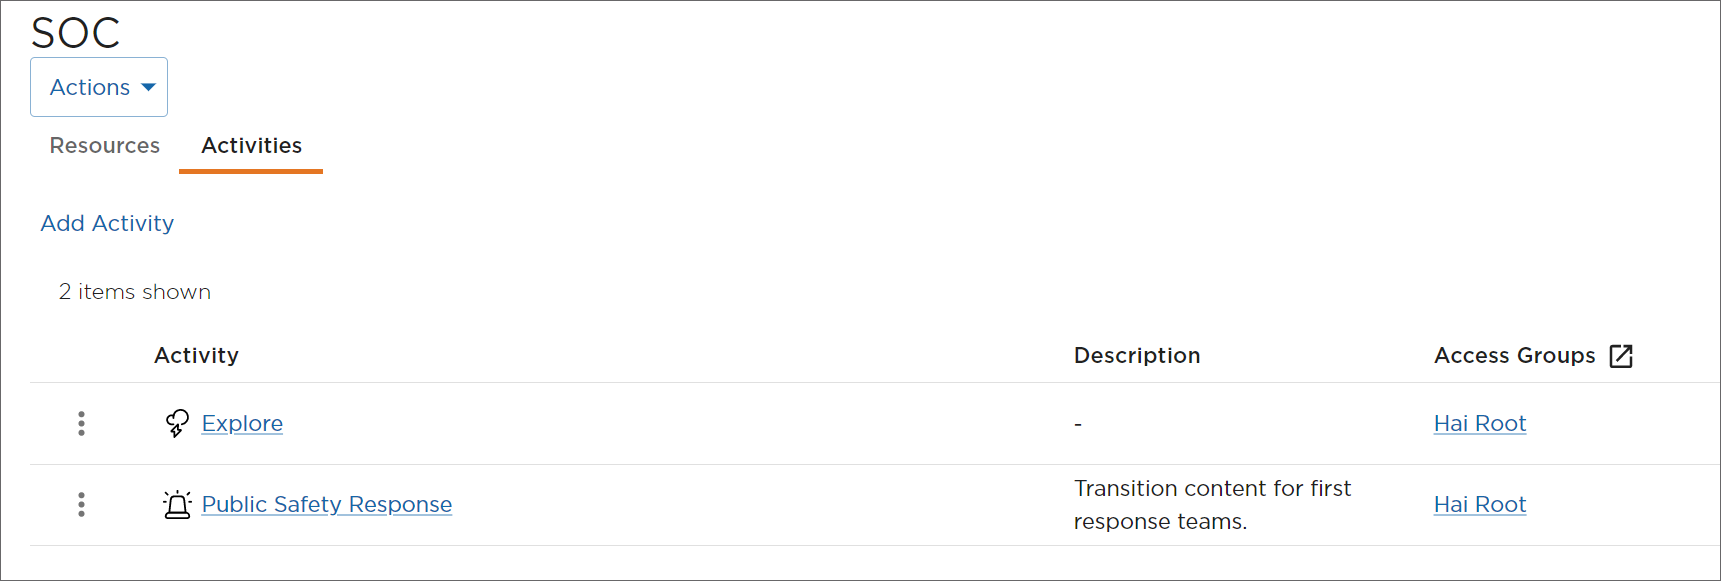Click the Add Activity link
This screenshot has width=1721, height=581.
tap(107, 223)
